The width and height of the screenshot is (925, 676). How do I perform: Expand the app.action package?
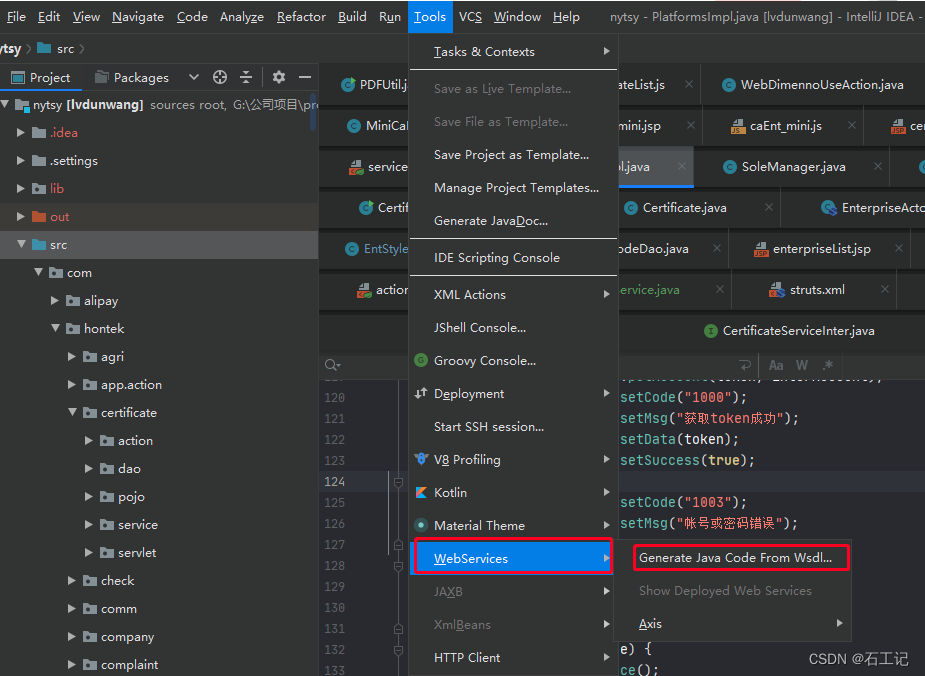click(71, 384)
